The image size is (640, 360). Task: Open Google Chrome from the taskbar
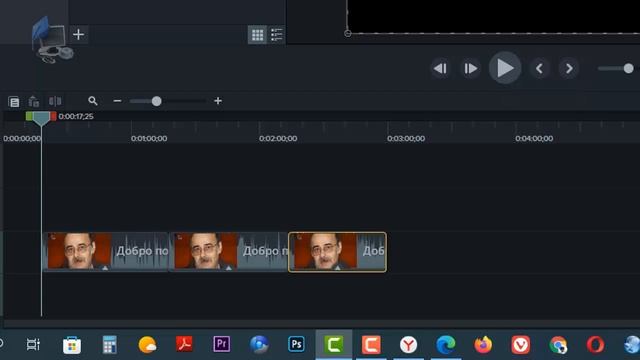[558, 345]
